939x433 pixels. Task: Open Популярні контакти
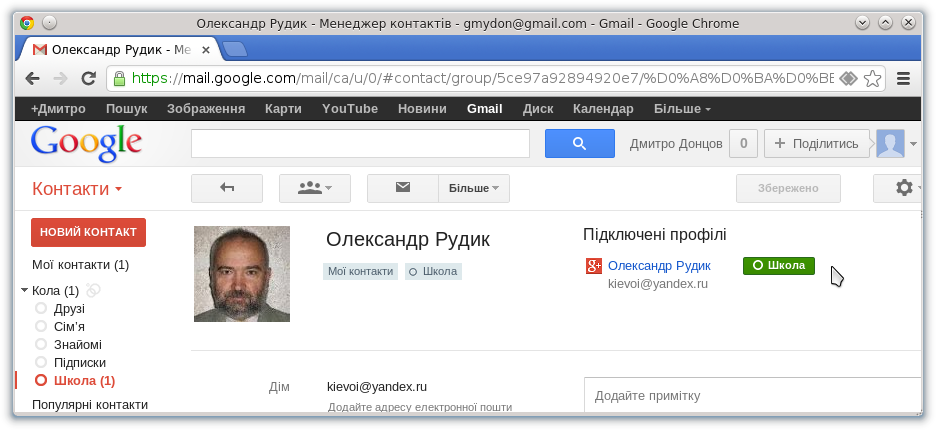click(90, 405)
